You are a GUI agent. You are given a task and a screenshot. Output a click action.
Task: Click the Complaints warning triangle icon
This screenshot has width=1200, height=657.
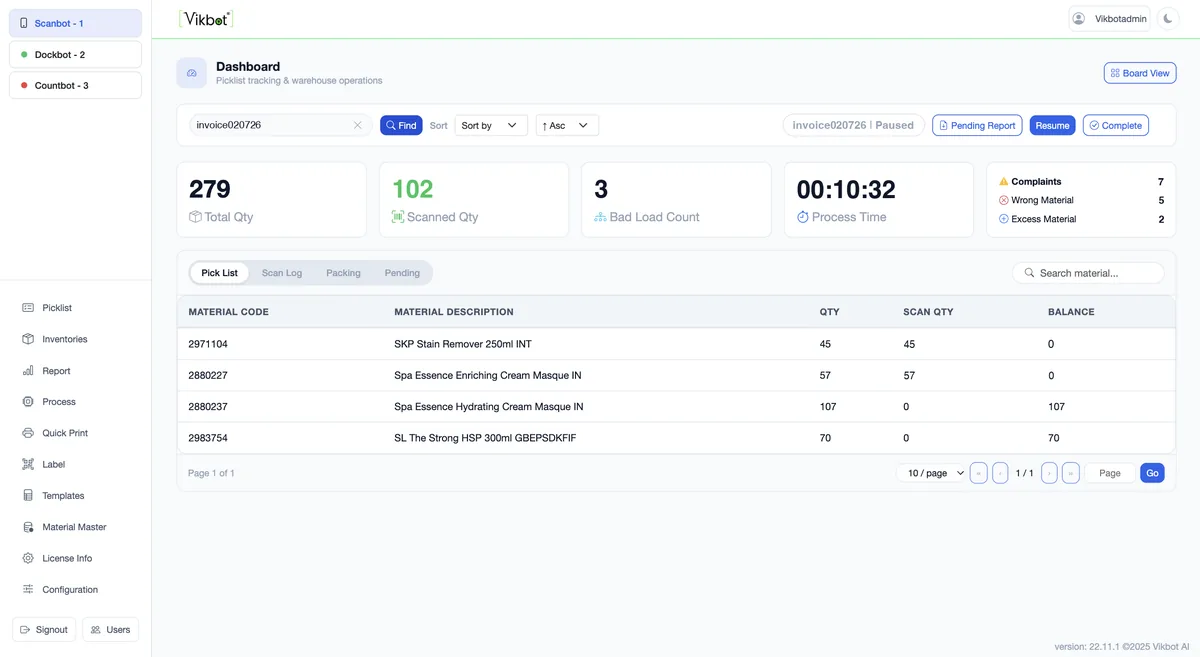[x=1004, y=182]
